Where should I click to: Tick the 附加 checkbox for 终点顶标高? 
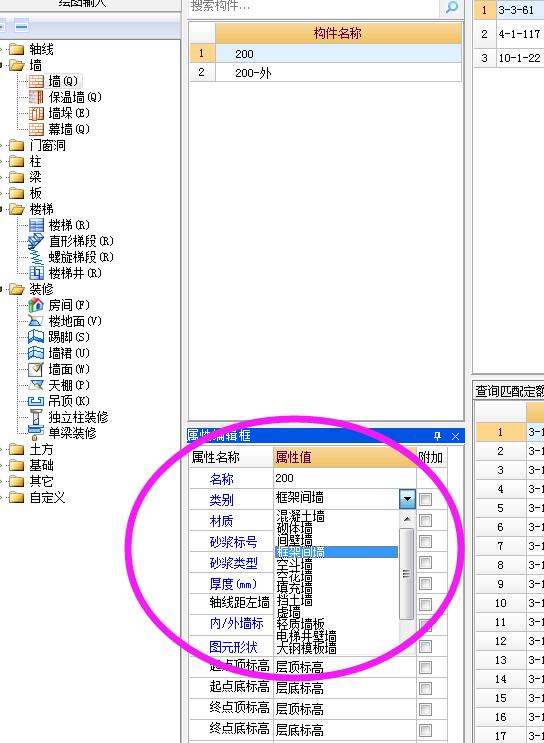coord(426,709)
